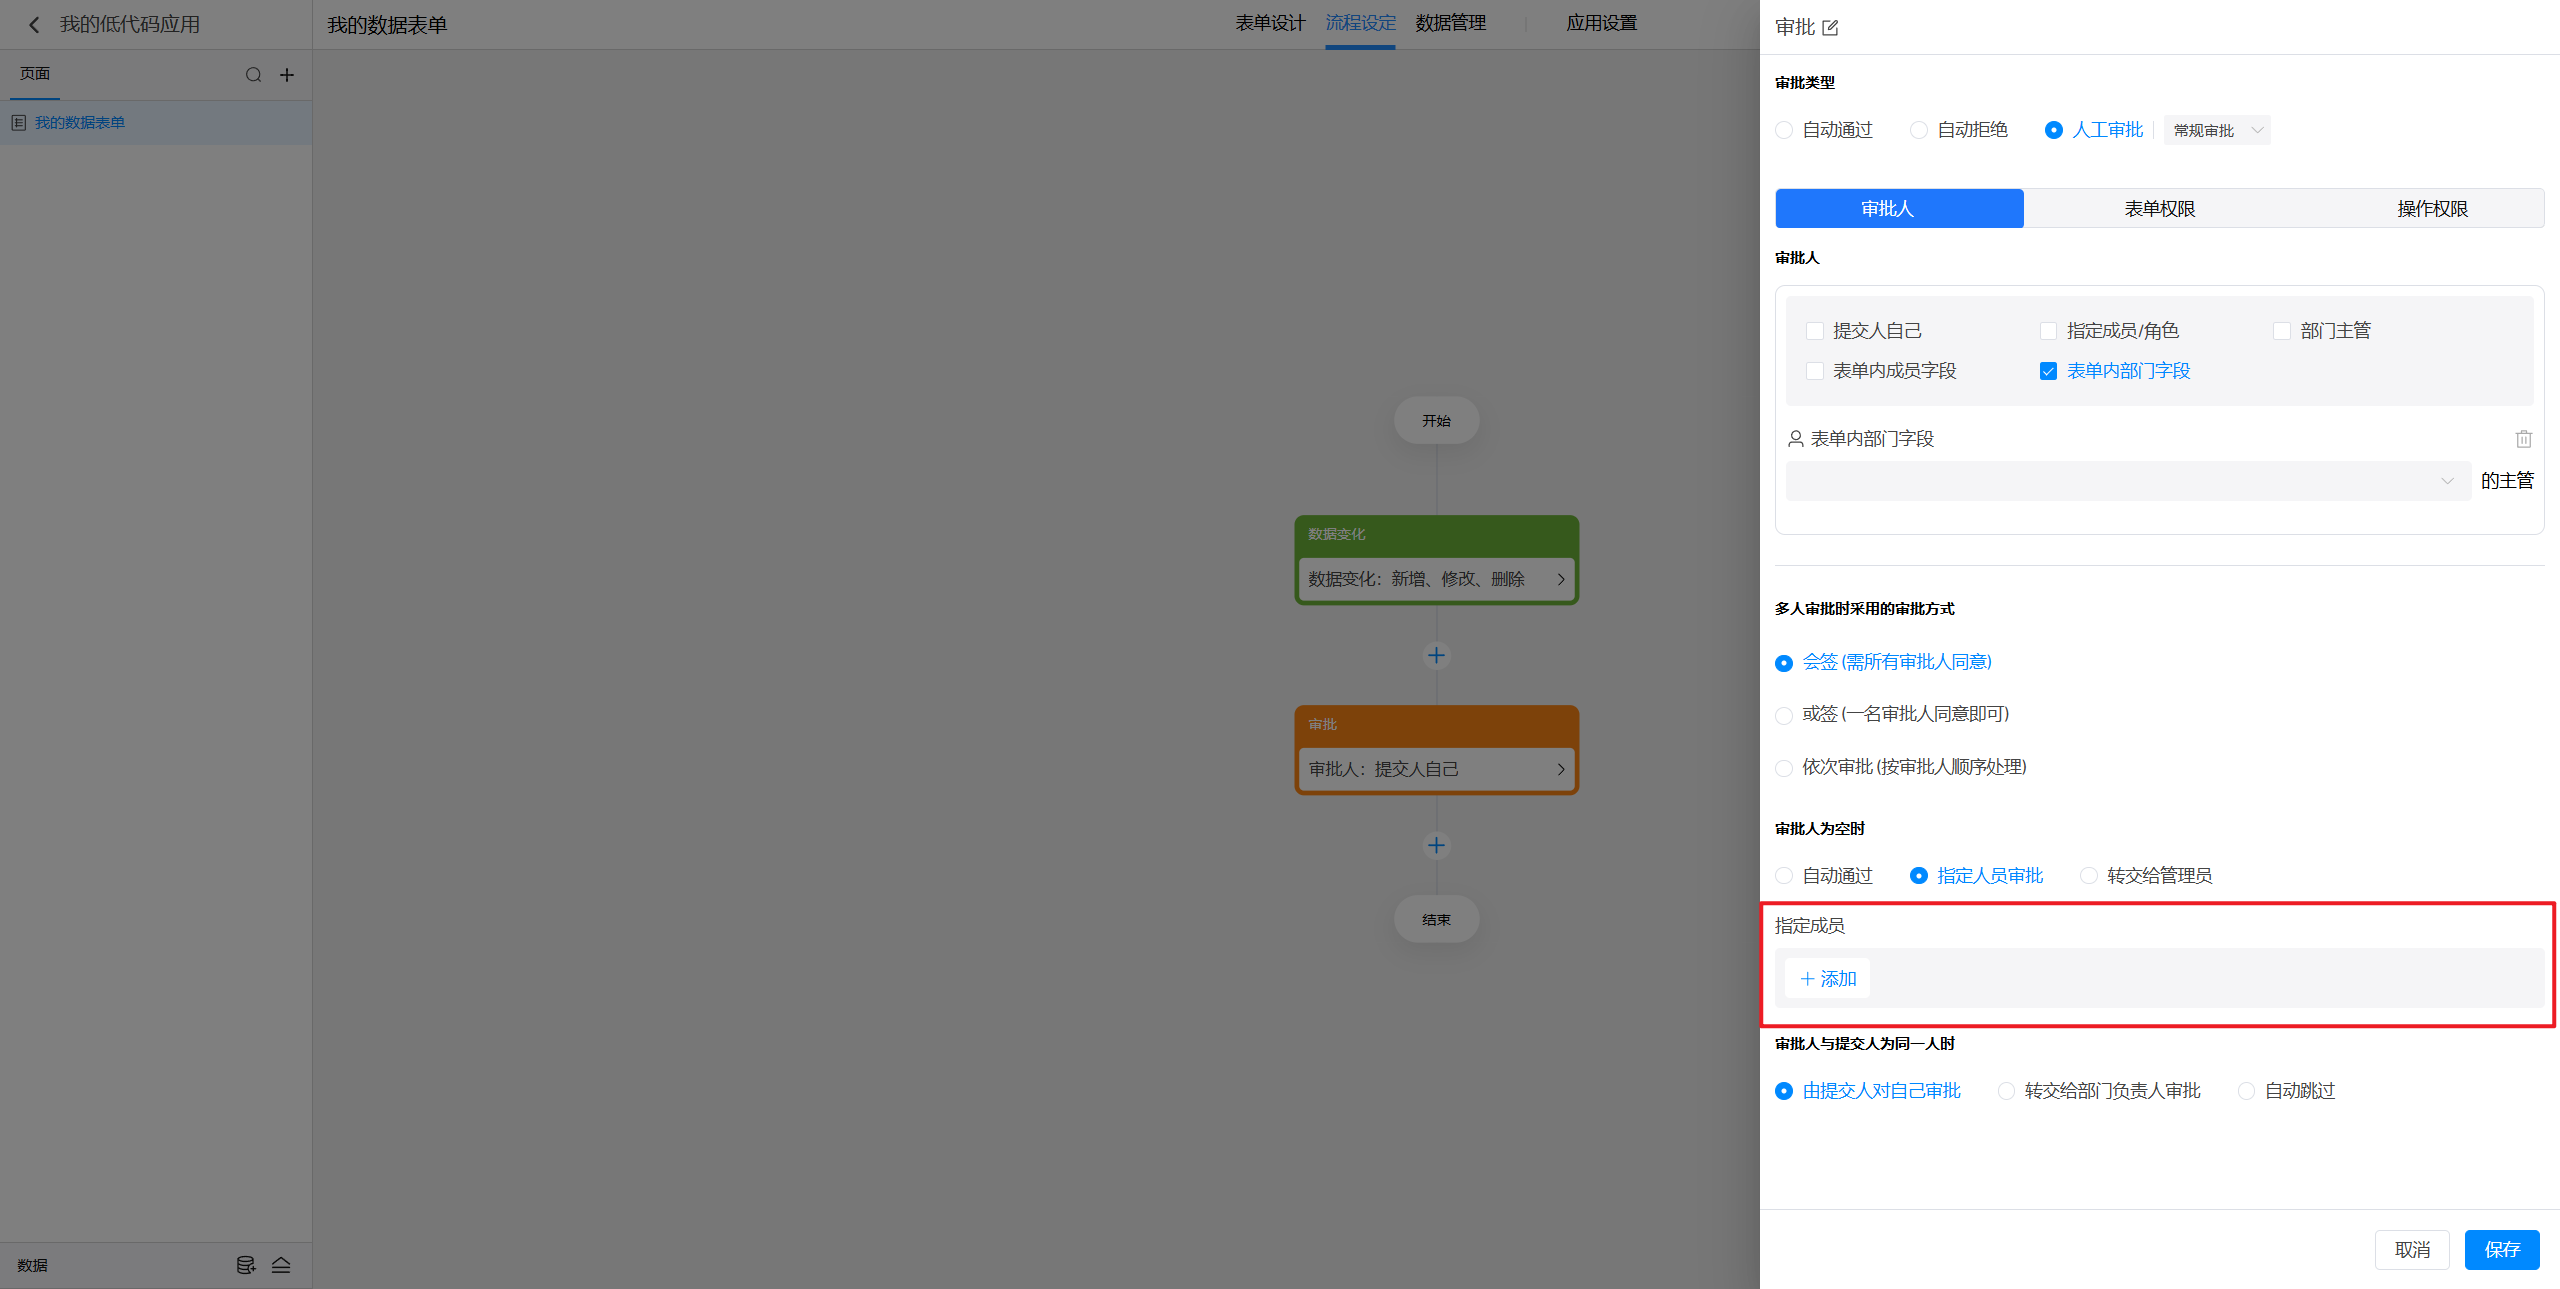Select the 或签 radio option
This screenshot has width=2560, height=1289.
pos(1784,715)
